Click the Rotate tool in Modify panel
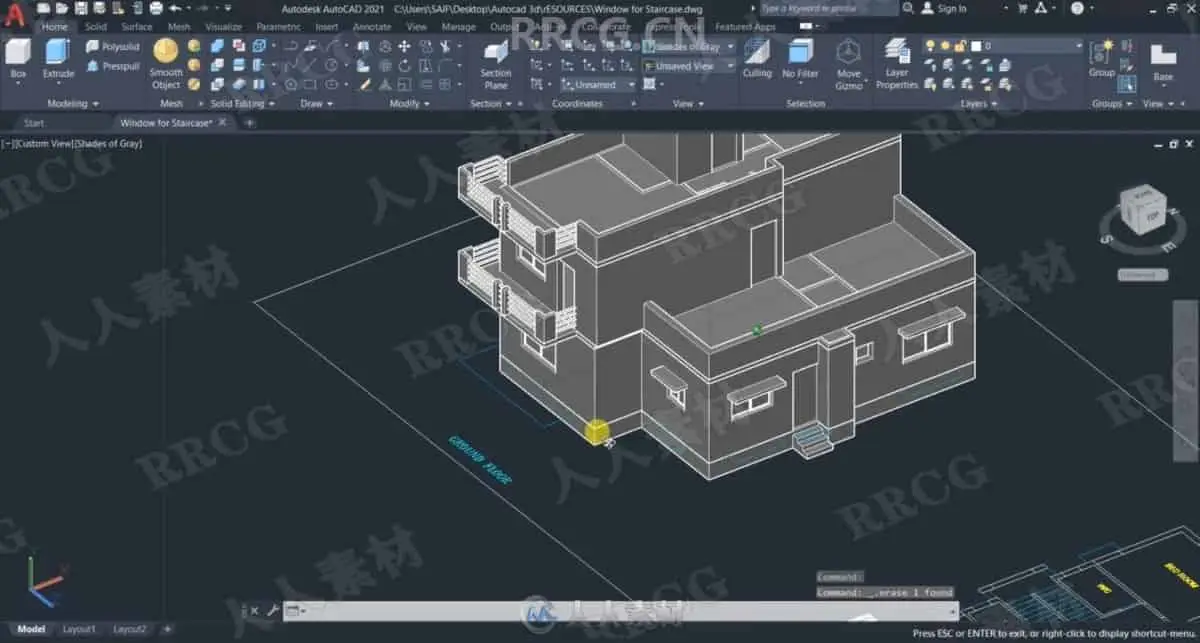The width and height of the screenshot is (1200, 643). click(x=404, y=65)
